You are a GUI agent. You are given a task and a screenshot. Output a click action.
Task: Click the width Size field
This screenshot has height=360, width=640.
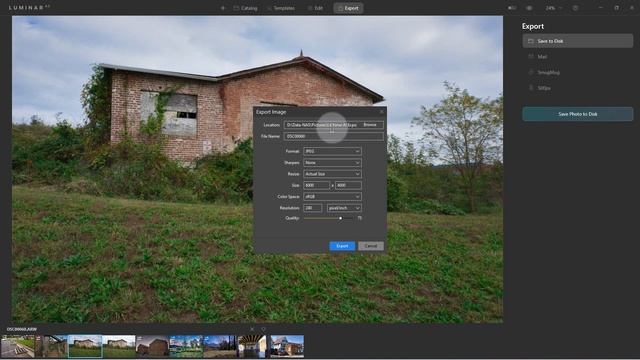point(316,185)
